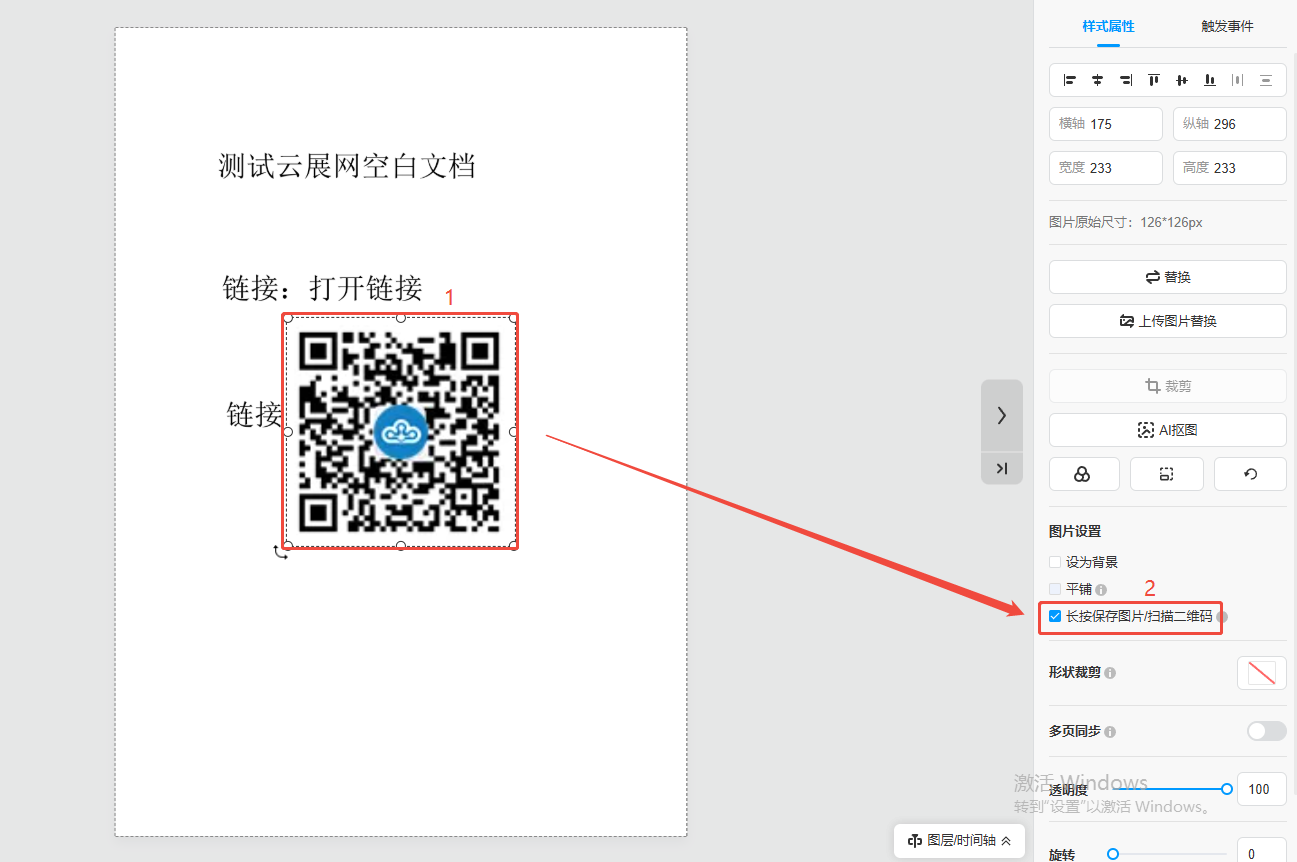Screen dimensions: 1297x862
Task: Click the 形状裁剪 shape swatch
Action: click(1261, 673)
